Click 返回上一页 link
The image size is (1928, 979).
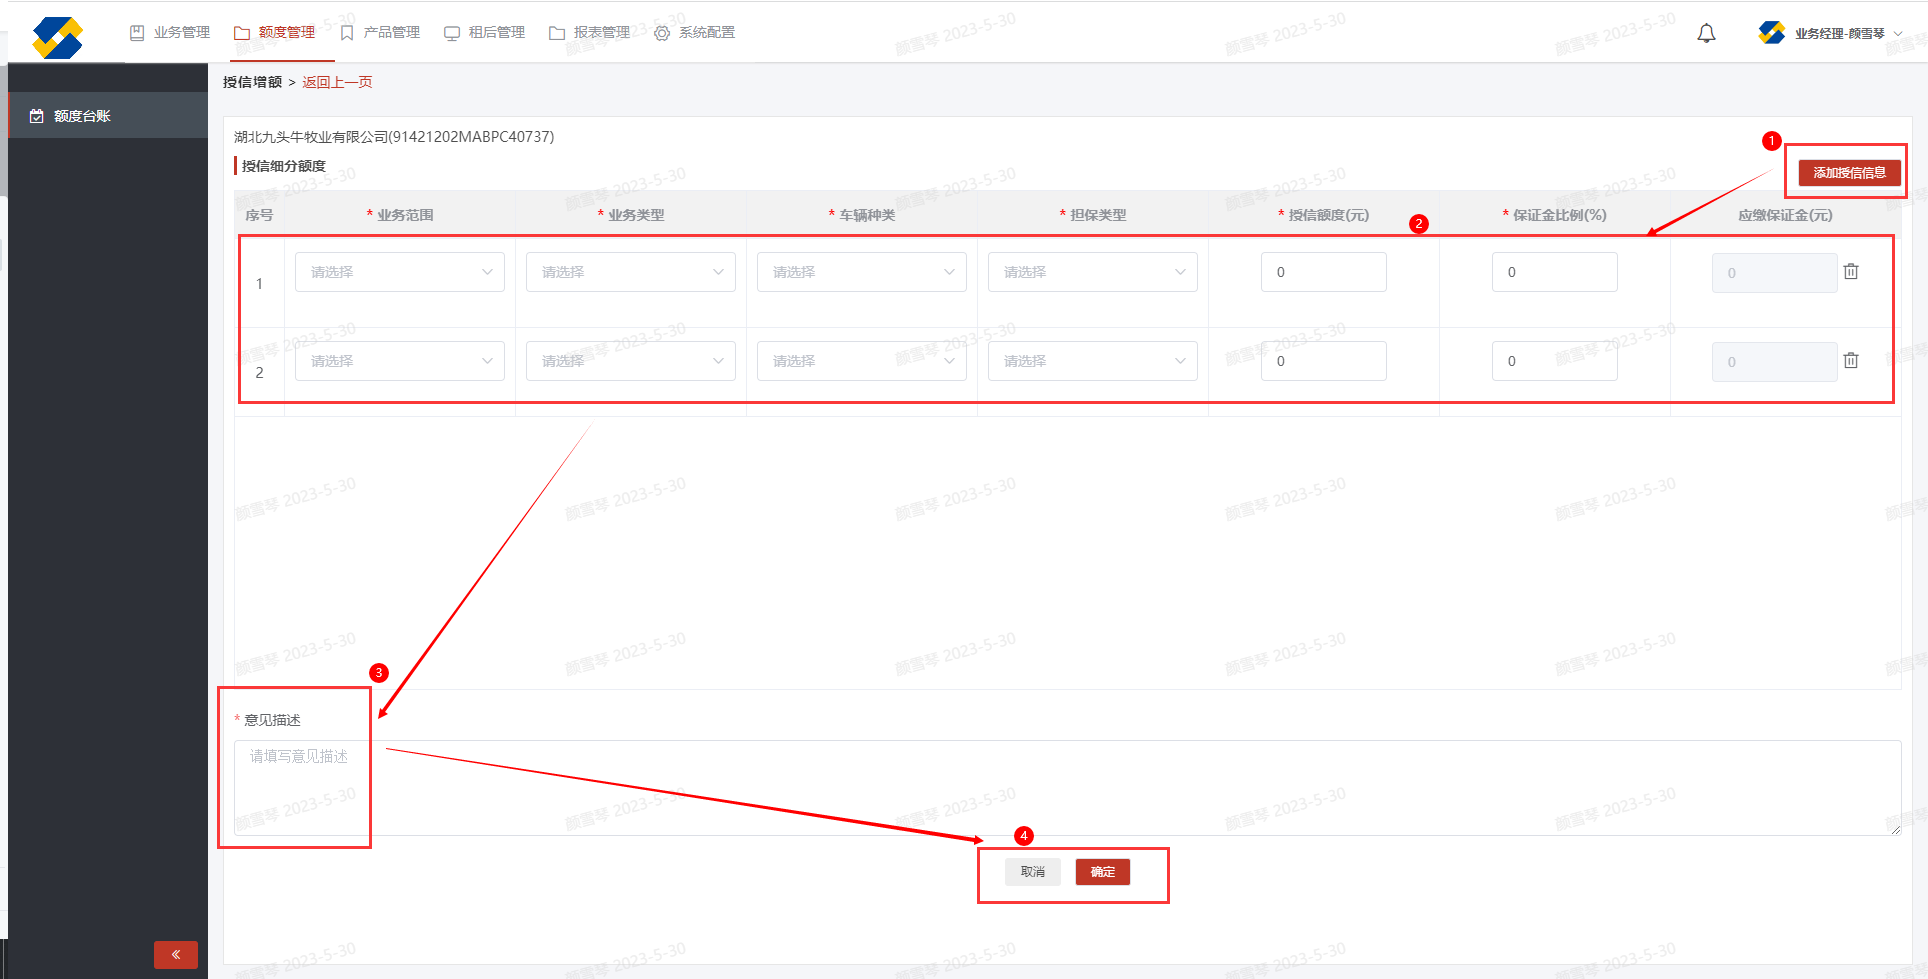tap(337, 82)
